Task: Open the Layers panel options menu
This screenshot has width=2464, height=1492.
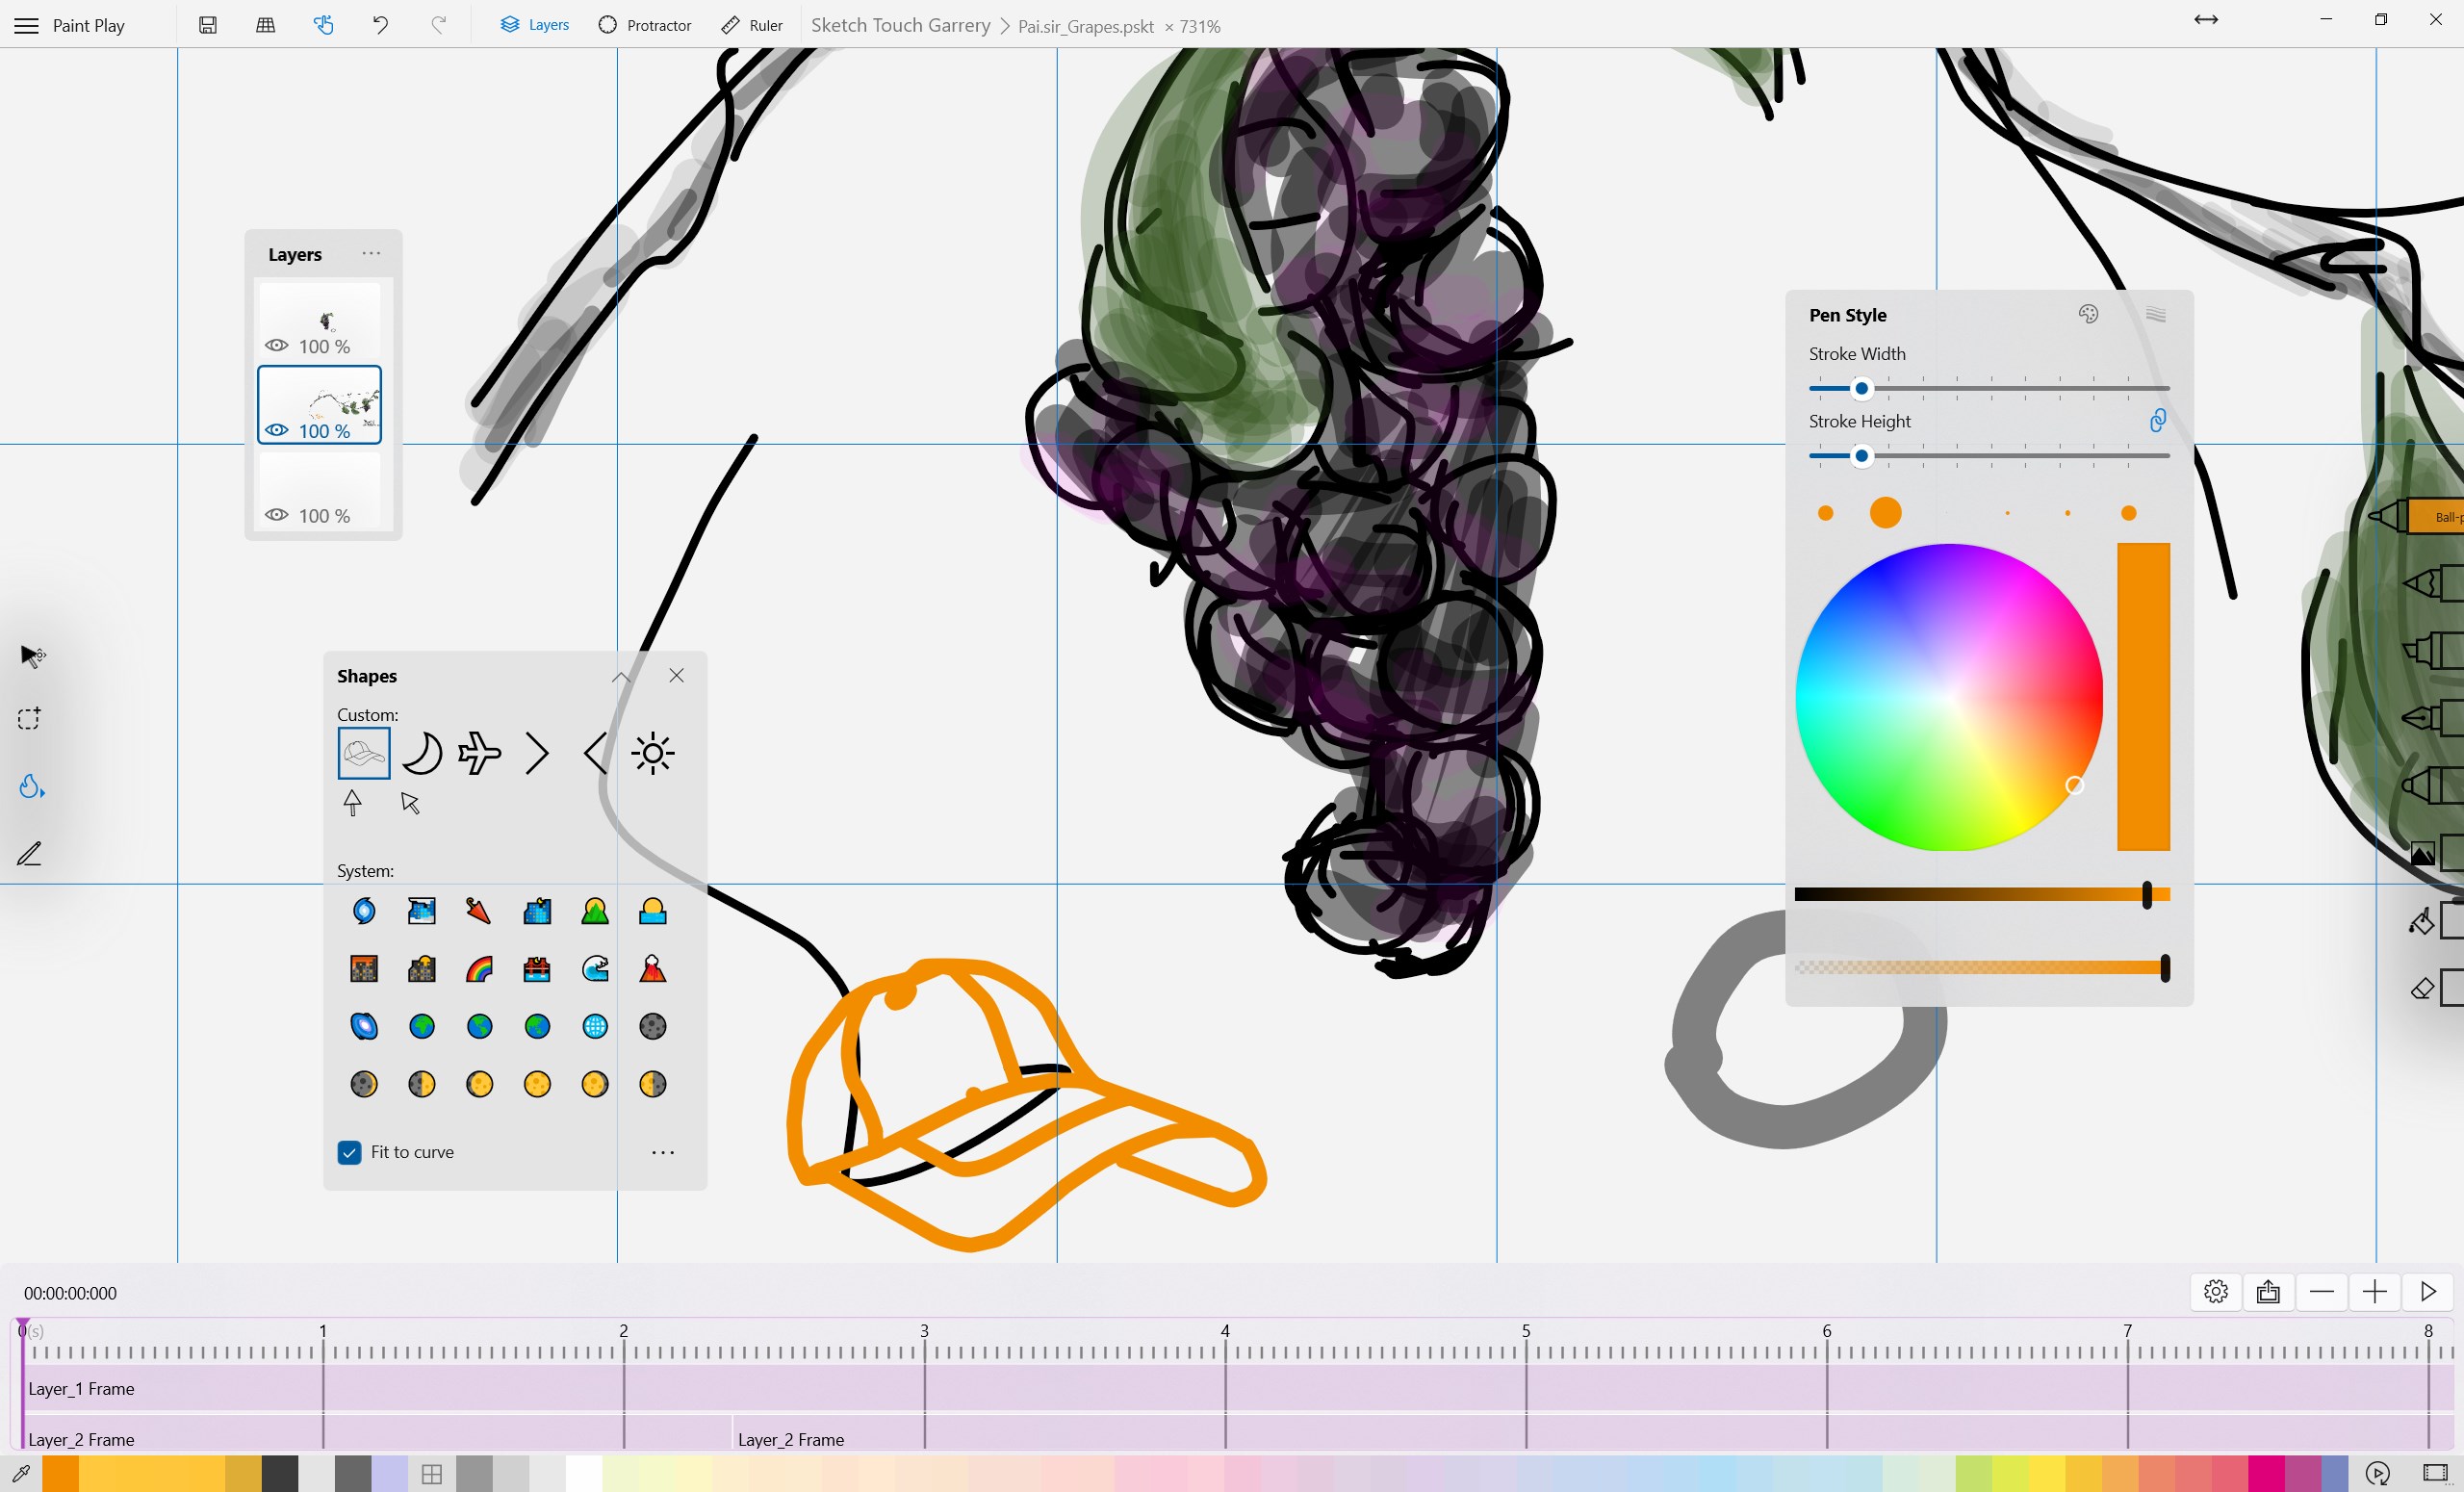Action: click(x=371, y=253)
